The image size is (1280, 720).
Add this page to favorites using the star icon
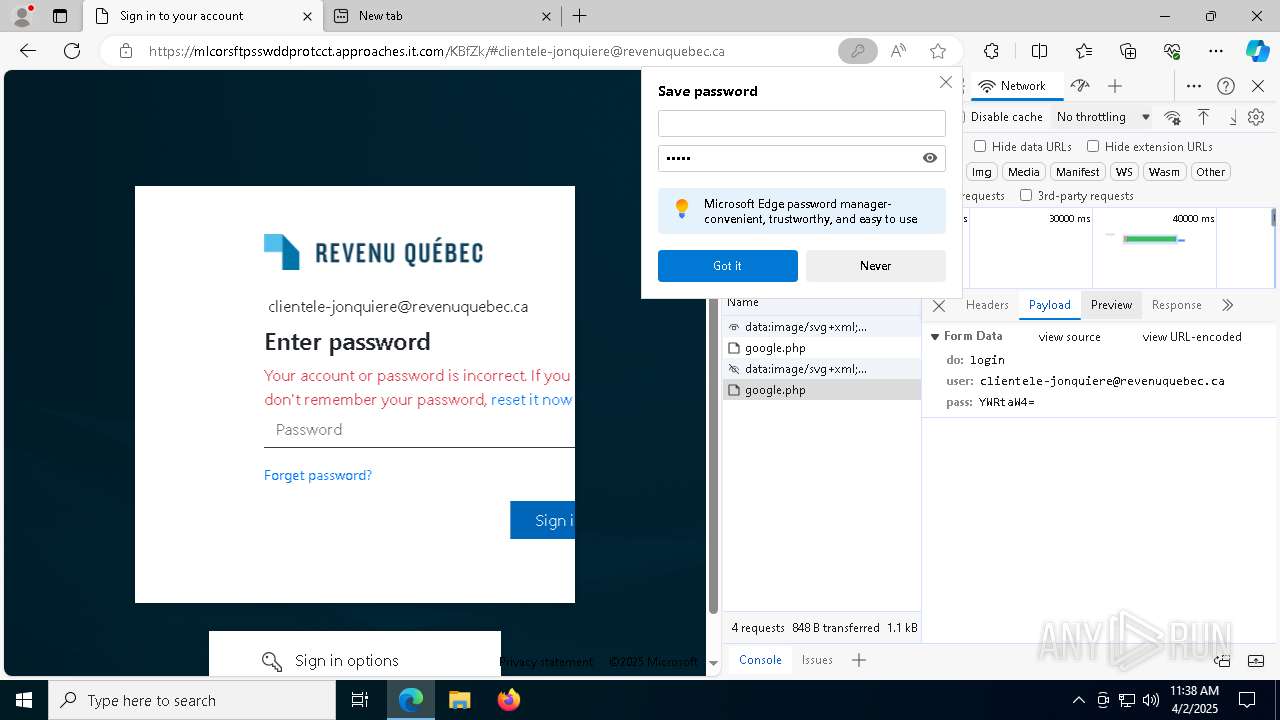click(938, 51)
